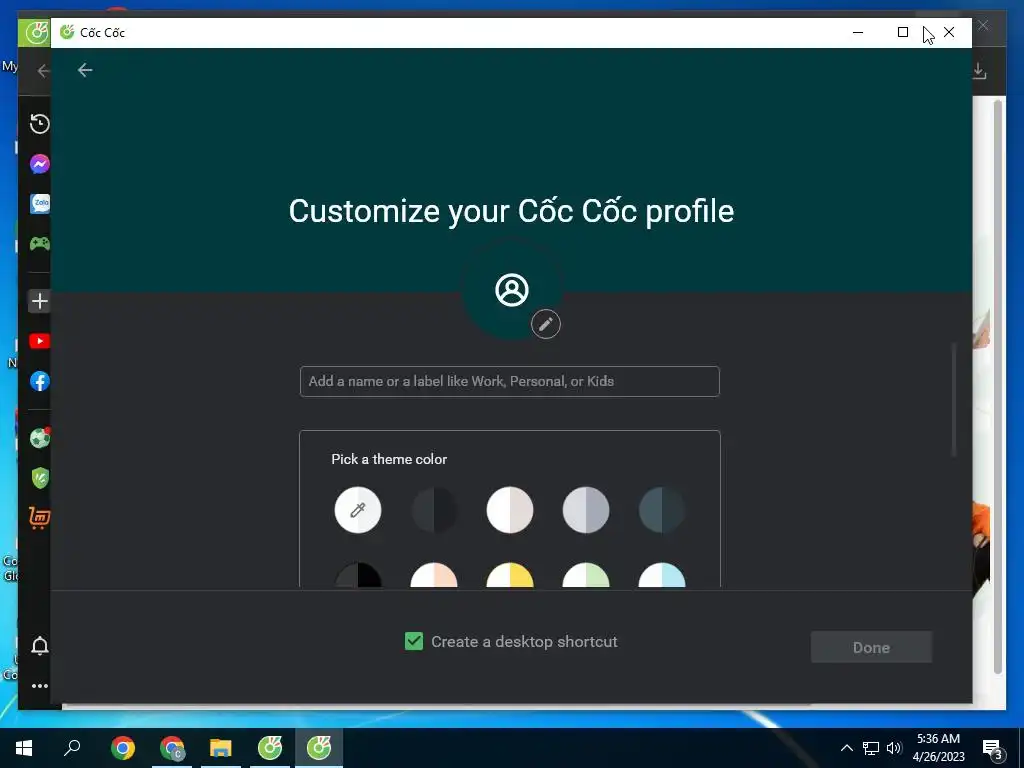1024x768 pixels.
Task: Close the Cốc Cốc profile window
Action: pos(949,32)
